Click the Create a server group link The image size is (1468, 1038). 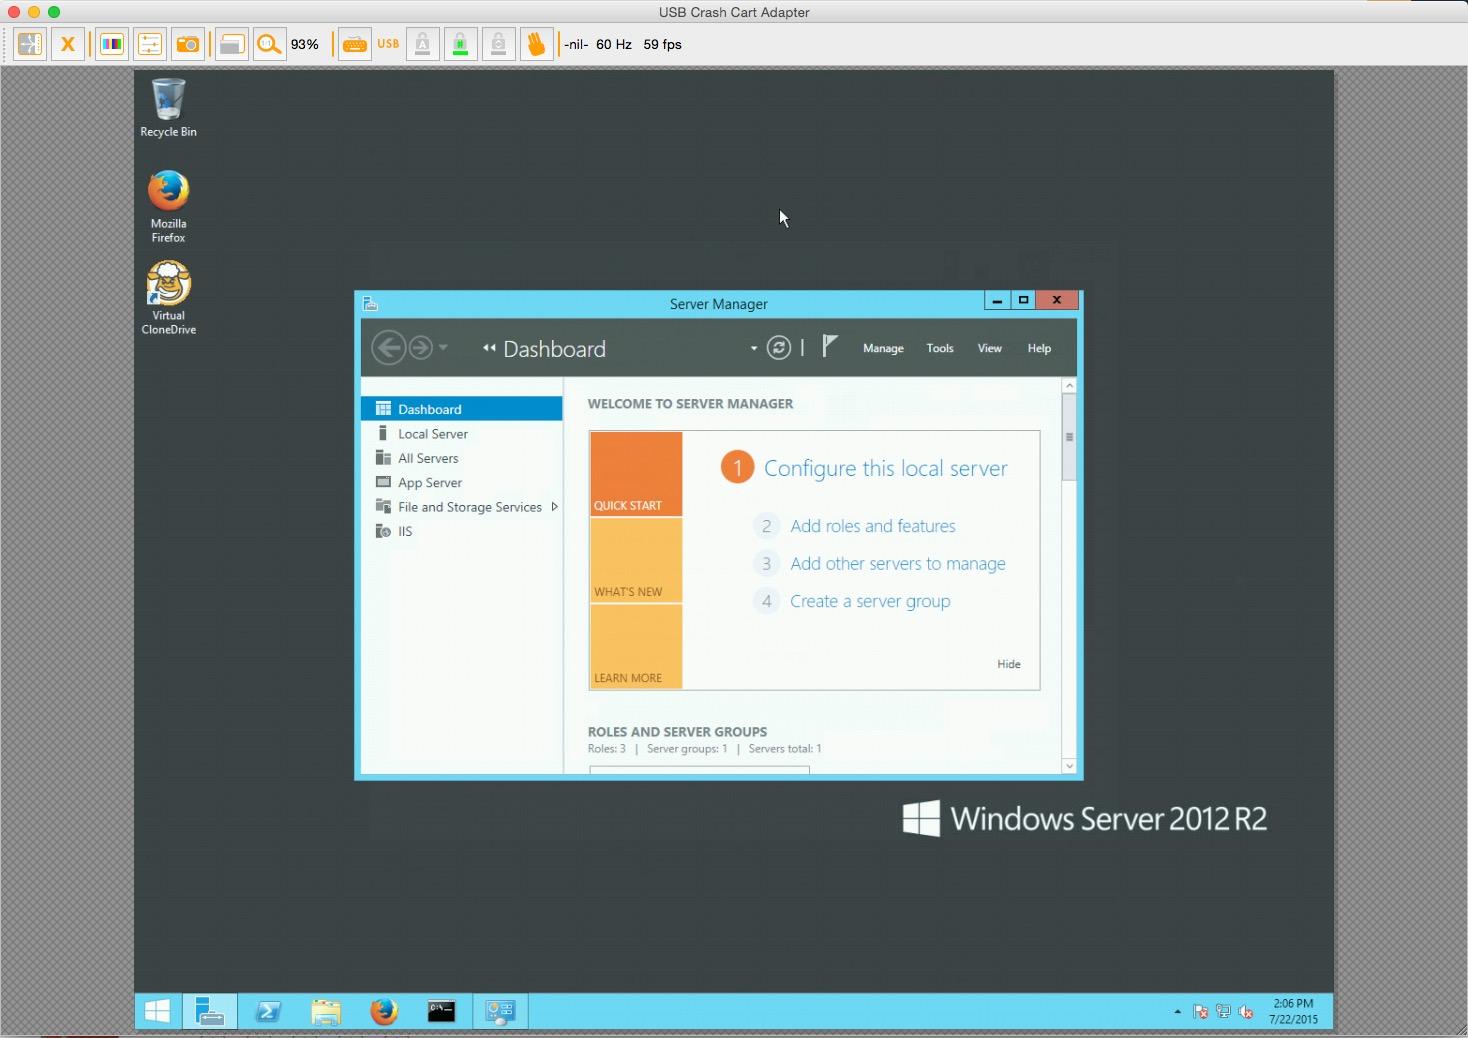(x=870, y=601)
